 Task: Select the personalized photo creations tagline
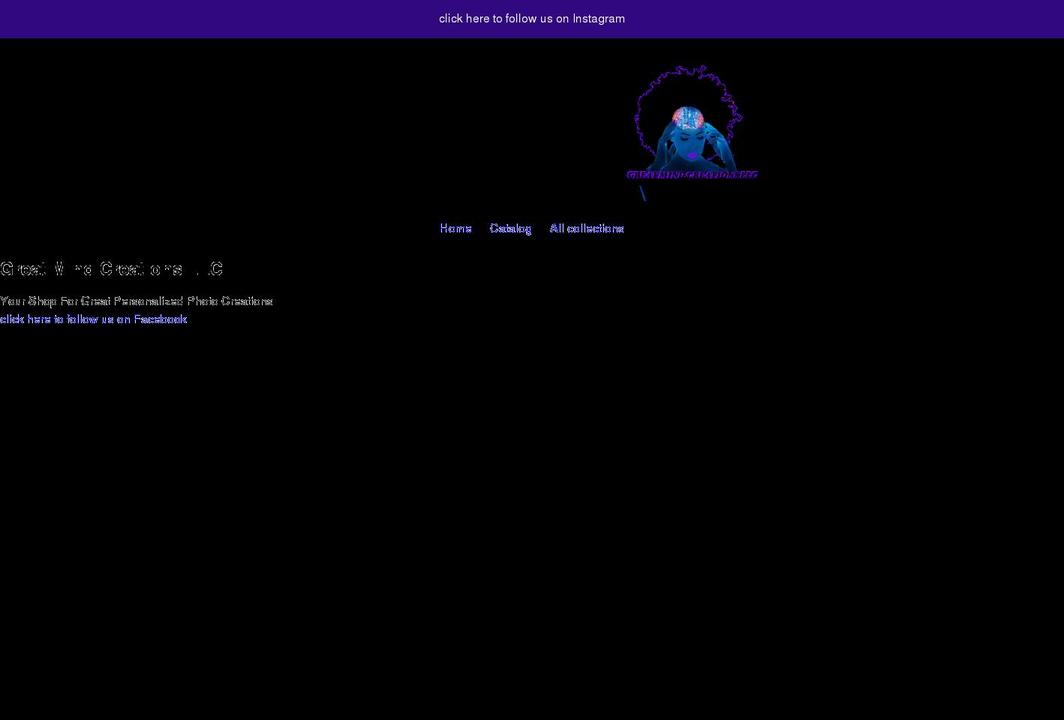pyautogui.click(x=136, y=300)
